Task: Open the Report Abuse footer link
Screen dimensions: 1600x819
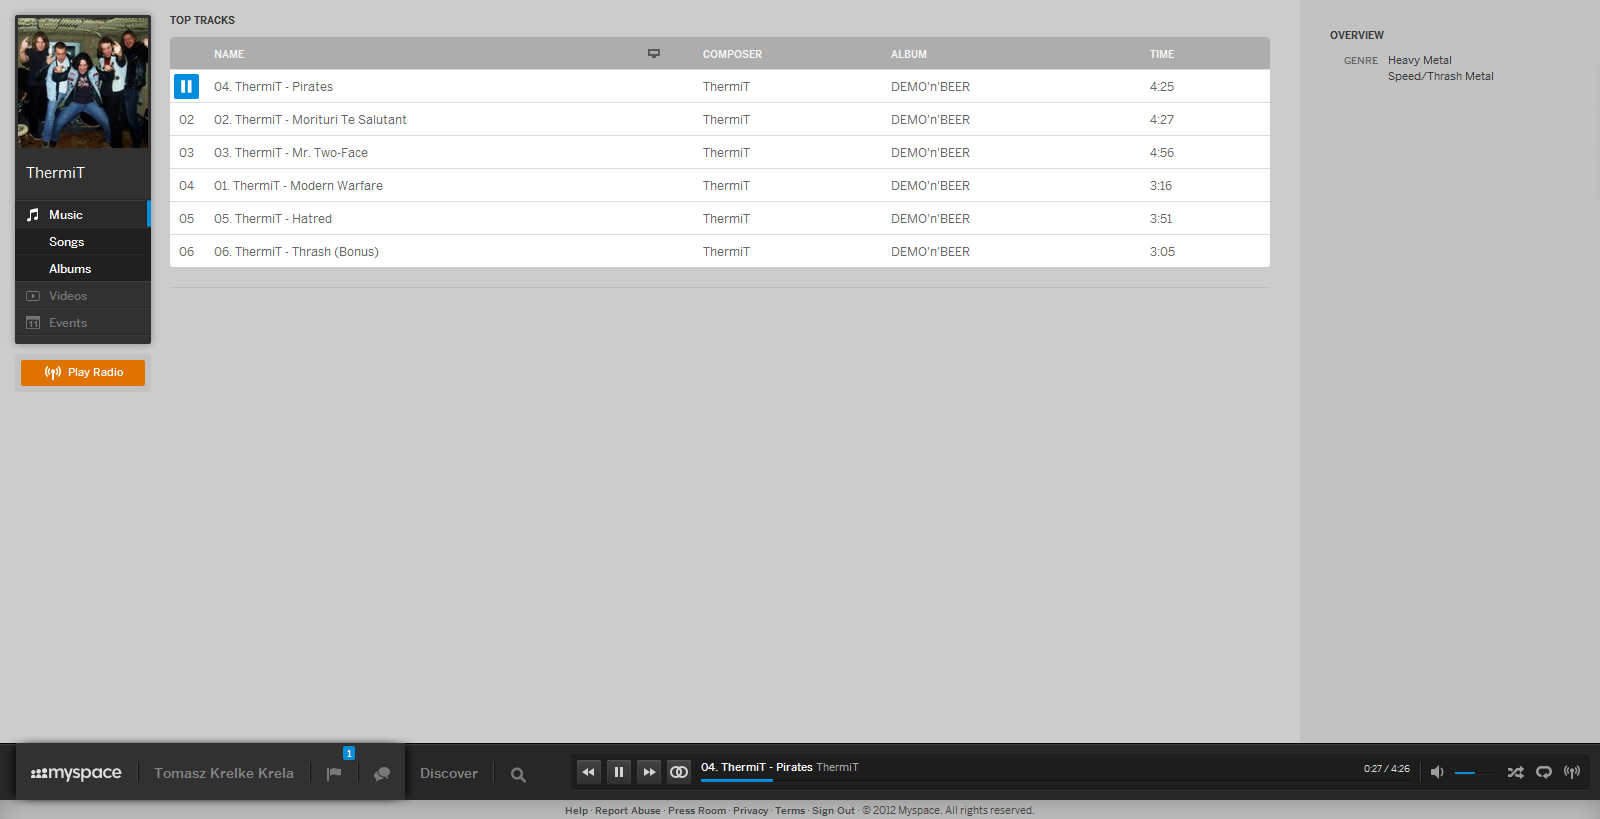Action: [628, 811]
